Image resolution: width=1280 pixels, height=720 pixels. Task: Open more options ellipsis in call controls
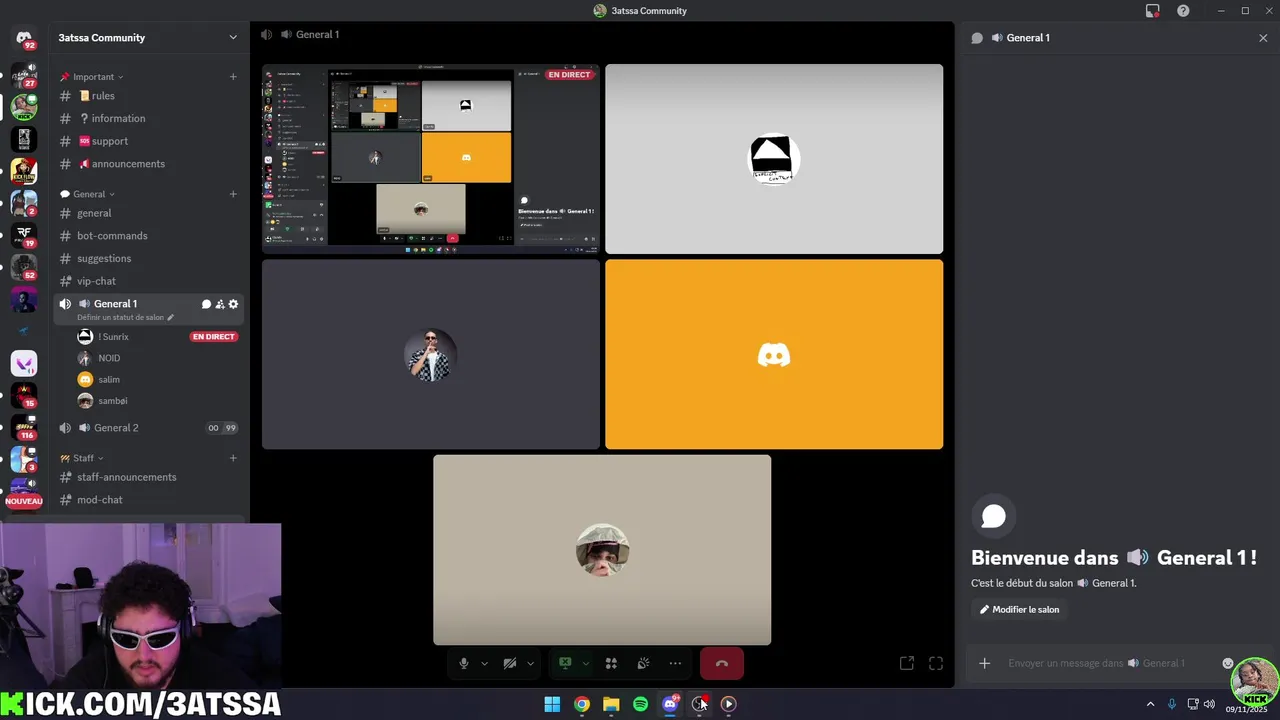[x=675, y=663]
